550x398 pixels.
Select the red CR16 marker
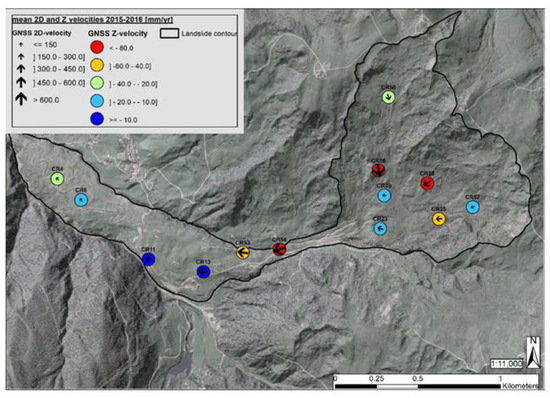pyautogui.click(x=378, y=170)
